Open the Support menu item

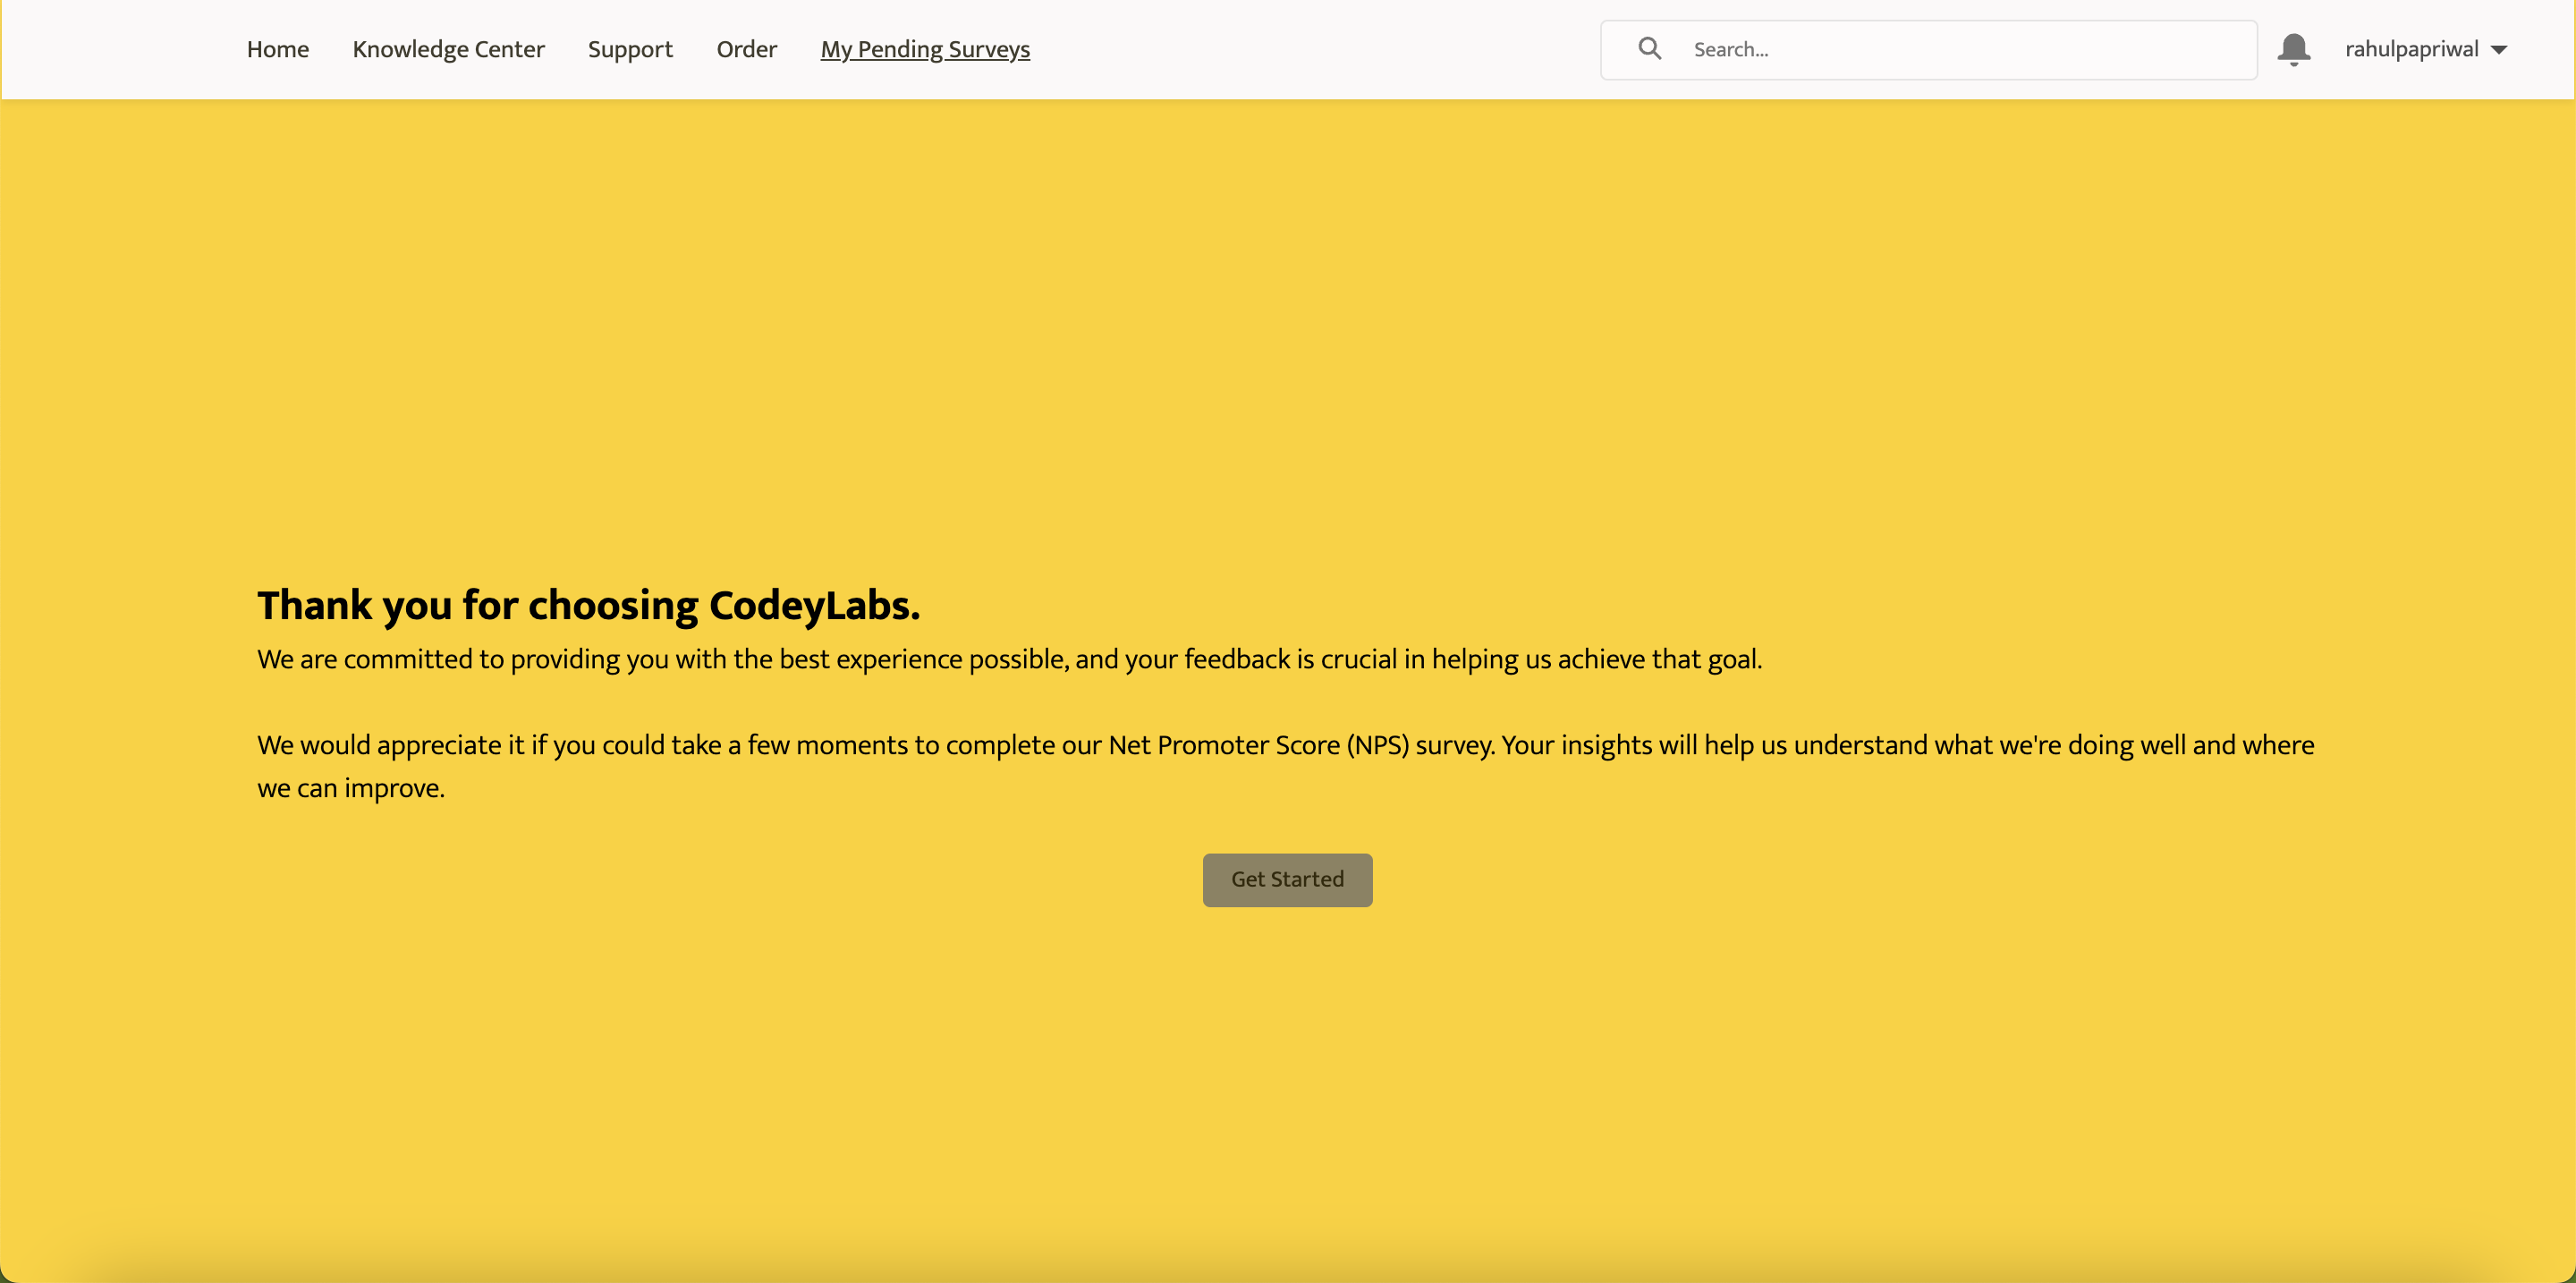[x=630, y=49]
